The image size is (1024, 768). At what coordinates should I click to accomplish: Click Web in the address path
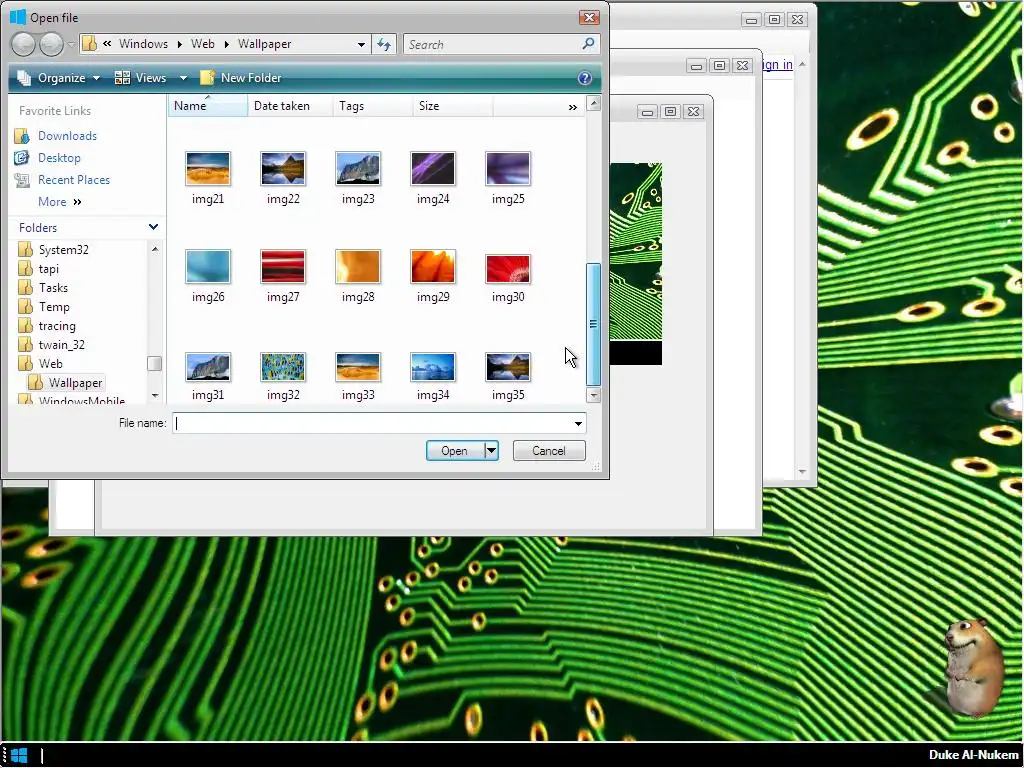202,44
